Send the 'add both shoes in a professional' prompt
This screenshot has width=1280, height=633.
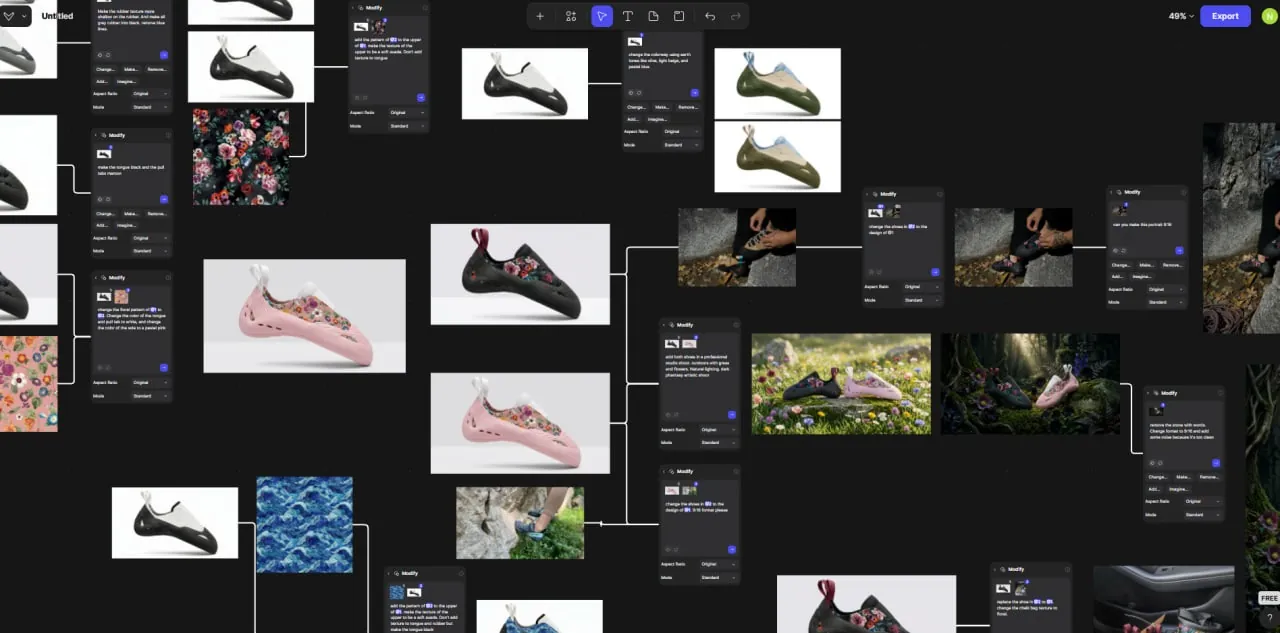pyautogui.click(x=732, y=414)
